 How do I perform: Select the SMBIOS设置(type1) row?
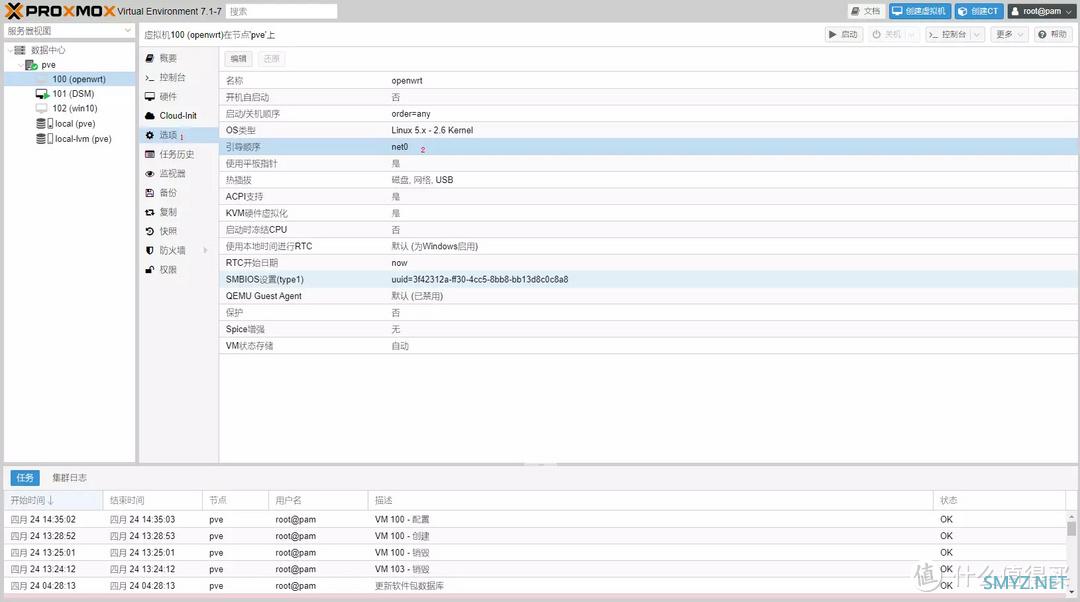[x=649, y=279]
